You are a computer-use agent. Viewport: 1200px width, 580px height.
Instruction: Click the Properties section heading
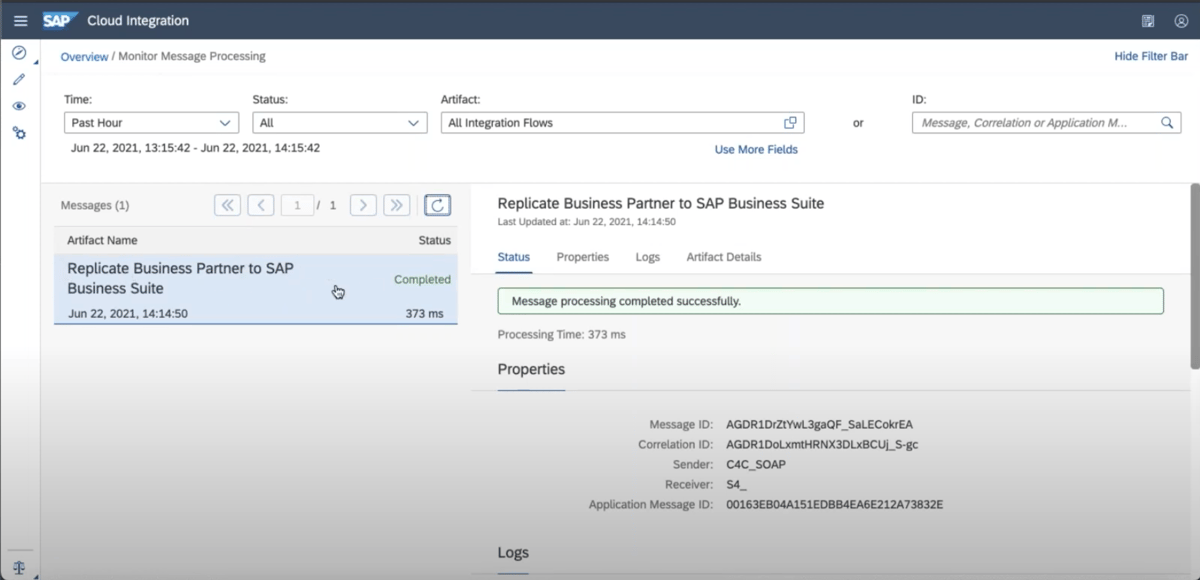click(x=531, y=369)
